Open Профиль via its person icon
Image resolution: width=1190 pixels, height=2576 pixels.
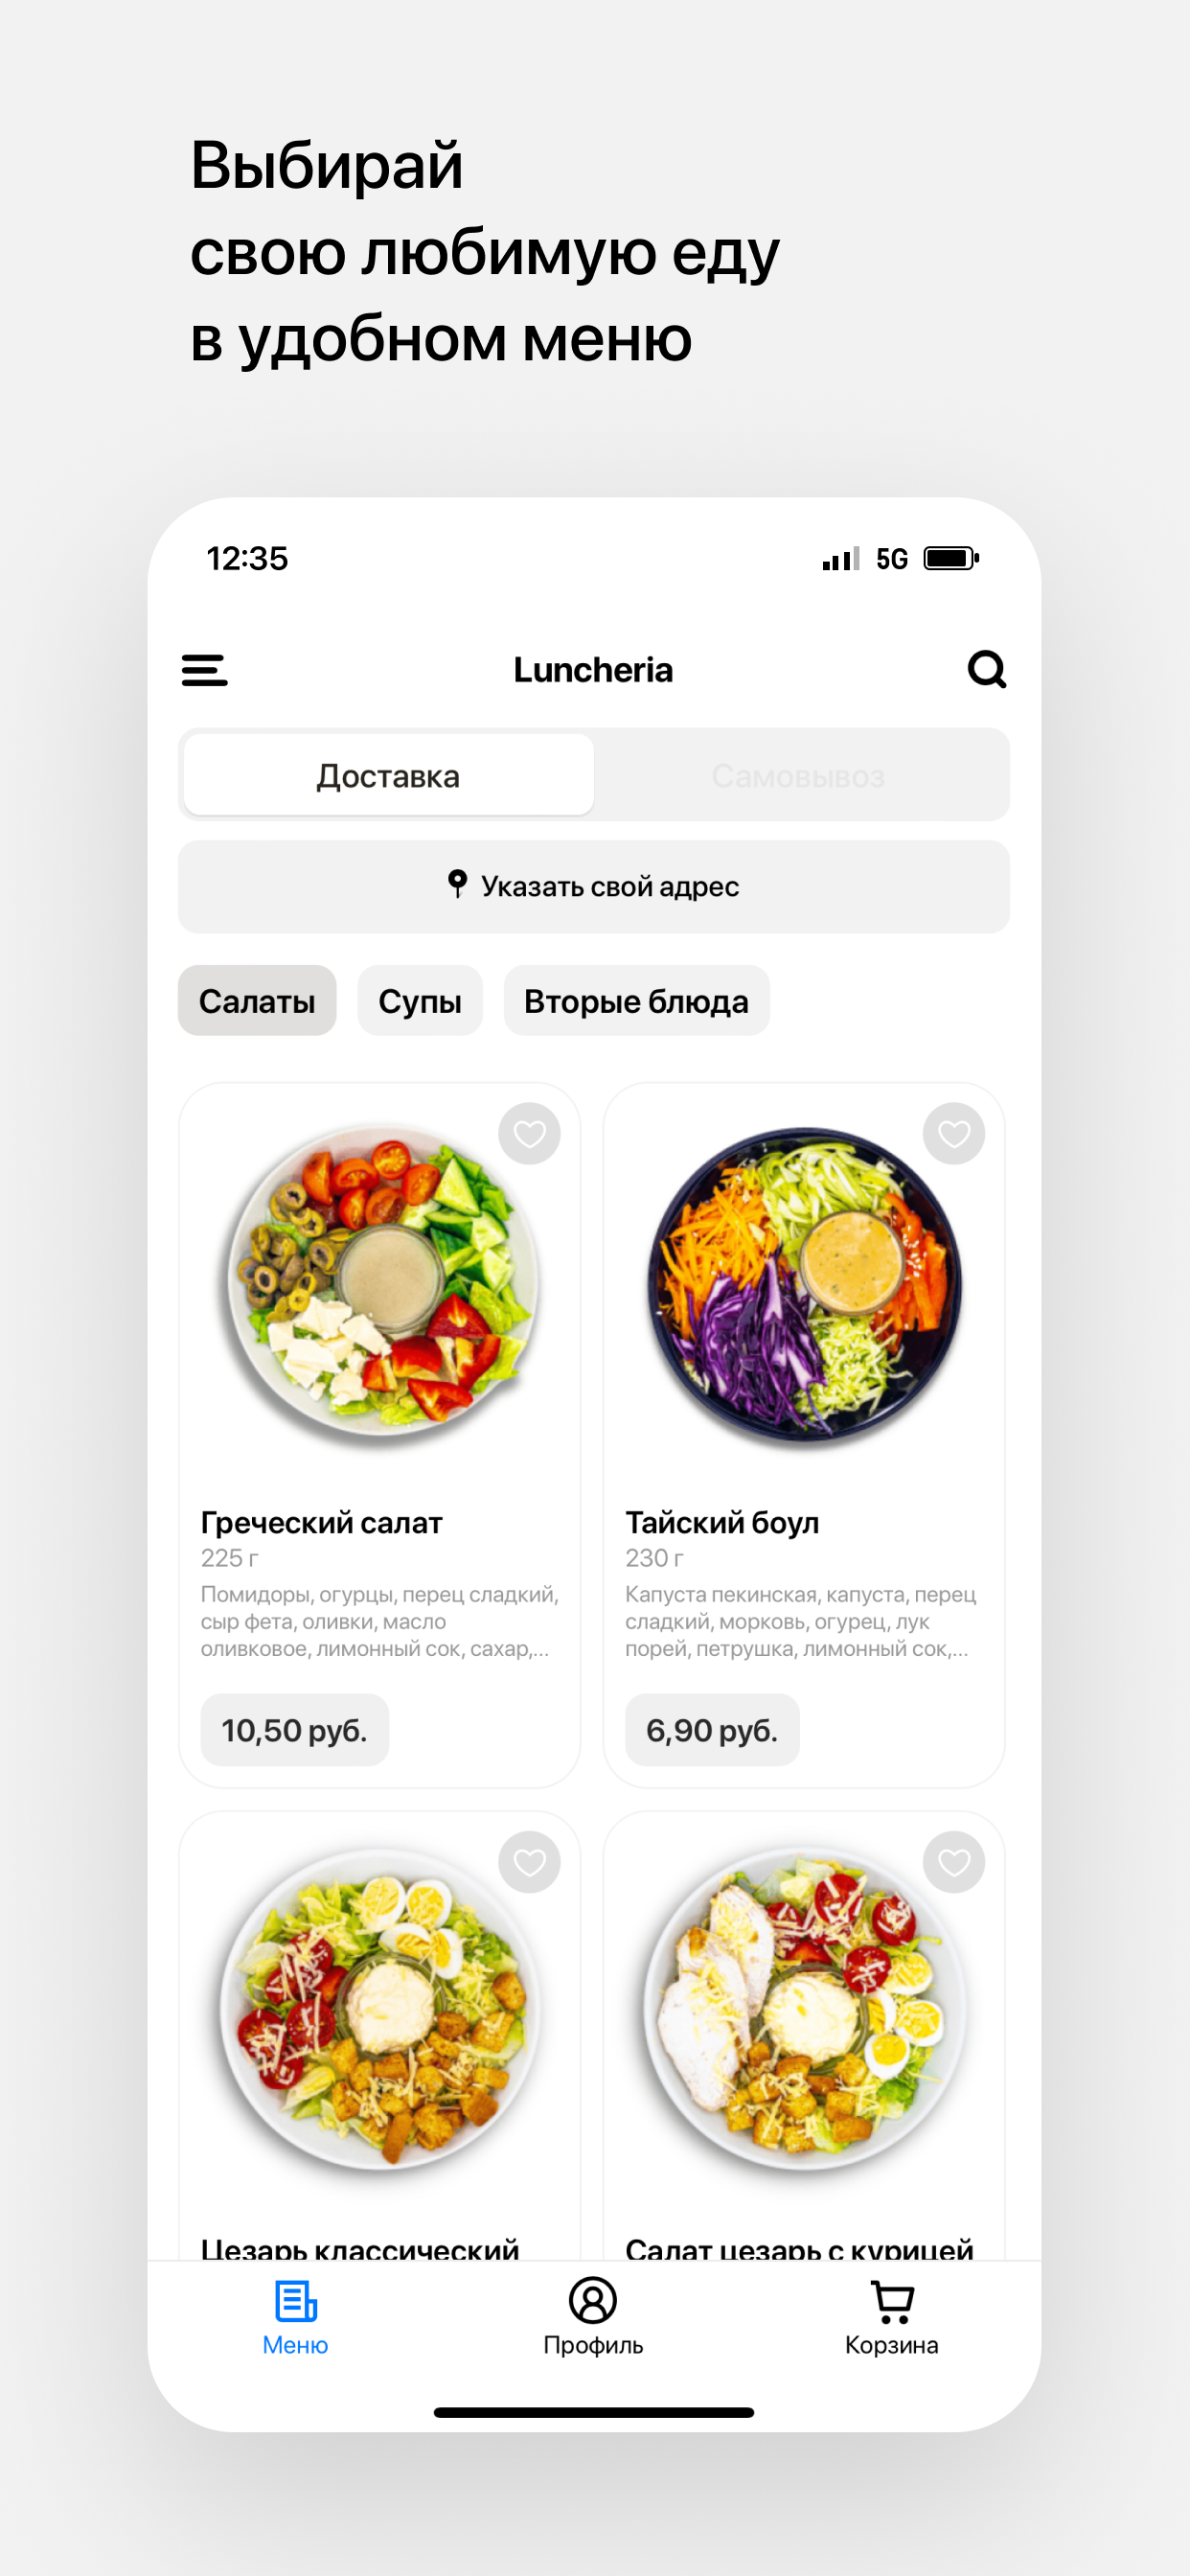tap(593, 2300)
